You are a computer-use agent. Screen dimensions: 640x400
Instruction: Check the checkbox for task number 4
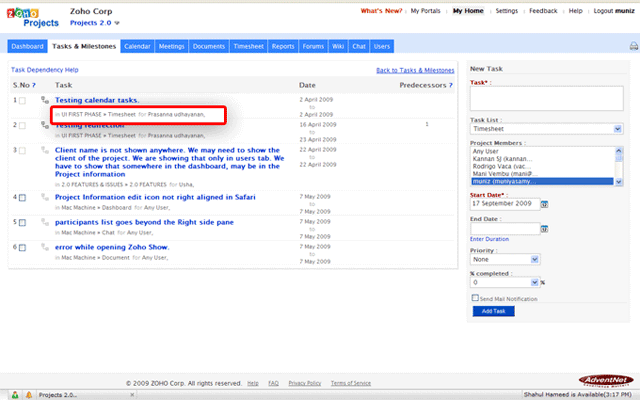pos(22,198)
